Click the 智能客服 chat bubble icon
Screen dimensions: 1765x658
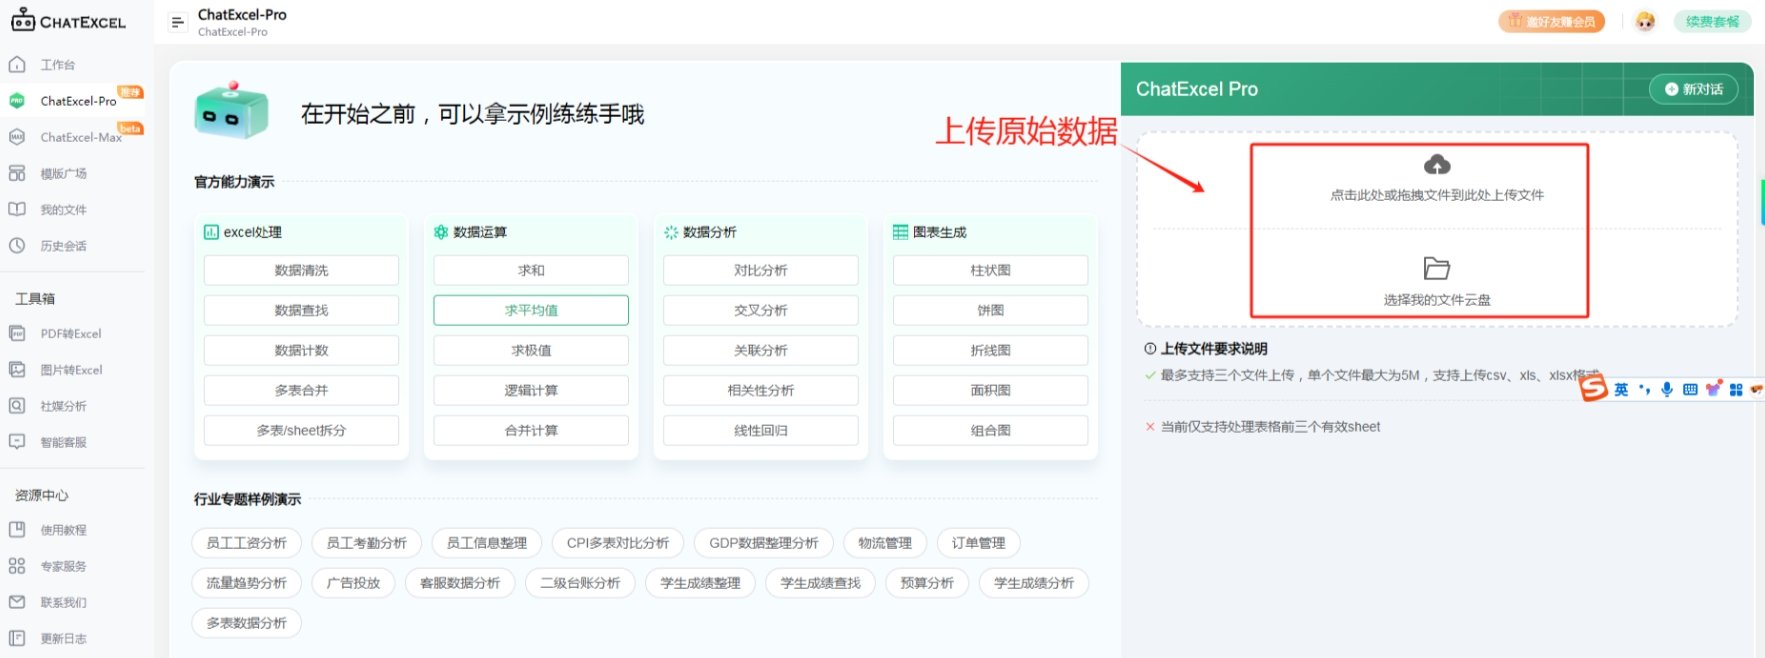pyautogui.click(x=17, y=441)
